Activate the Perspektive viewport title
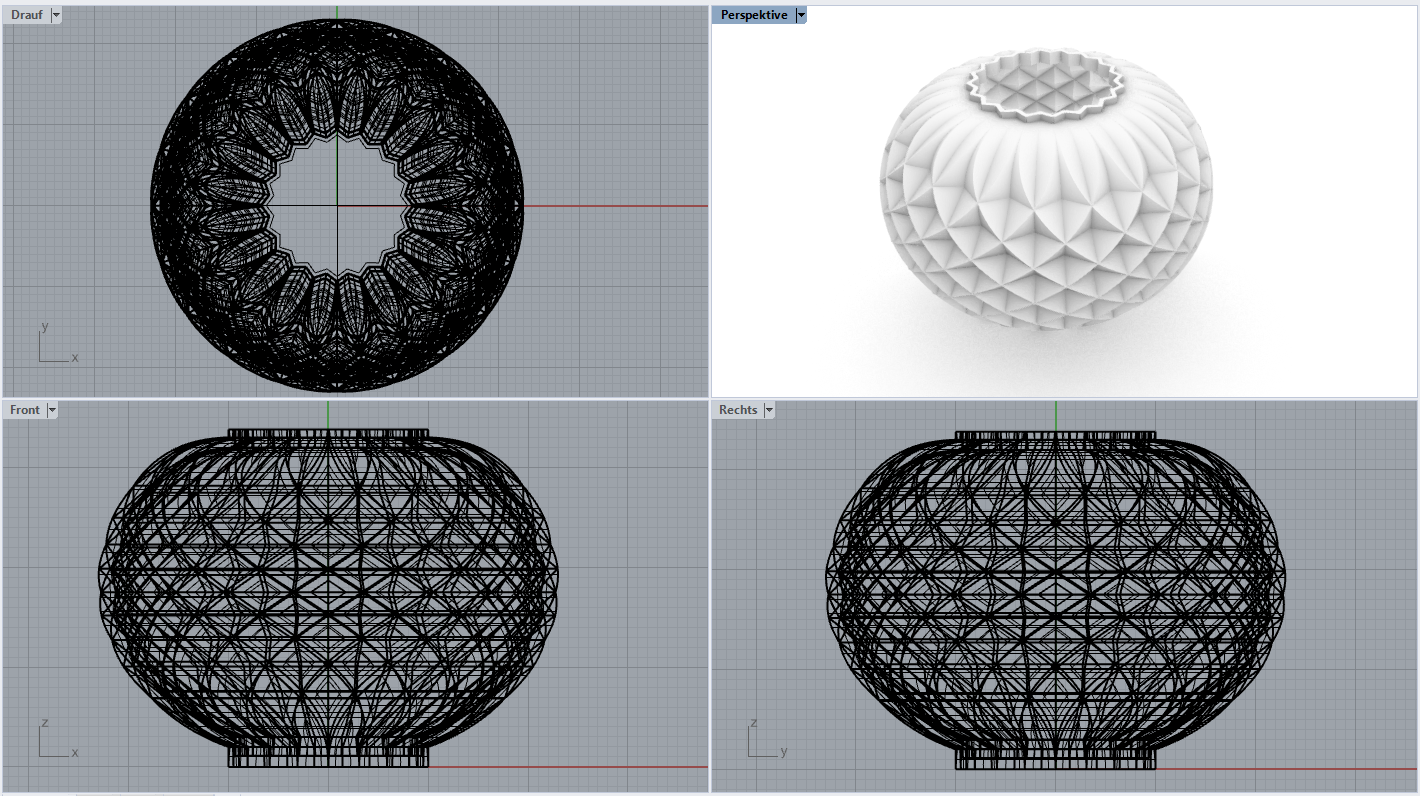The width and height of the screenshot is (1420, 796). (753, 15)
